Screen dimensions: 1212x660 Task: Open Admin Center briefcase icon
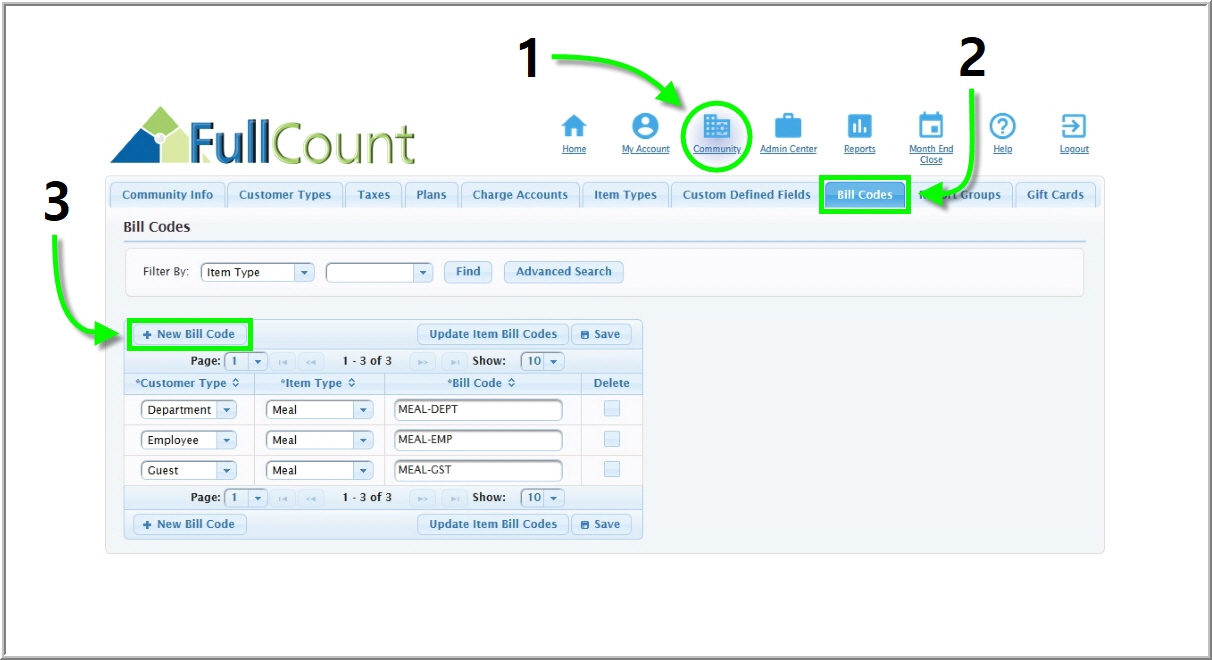tap(788, 126)
